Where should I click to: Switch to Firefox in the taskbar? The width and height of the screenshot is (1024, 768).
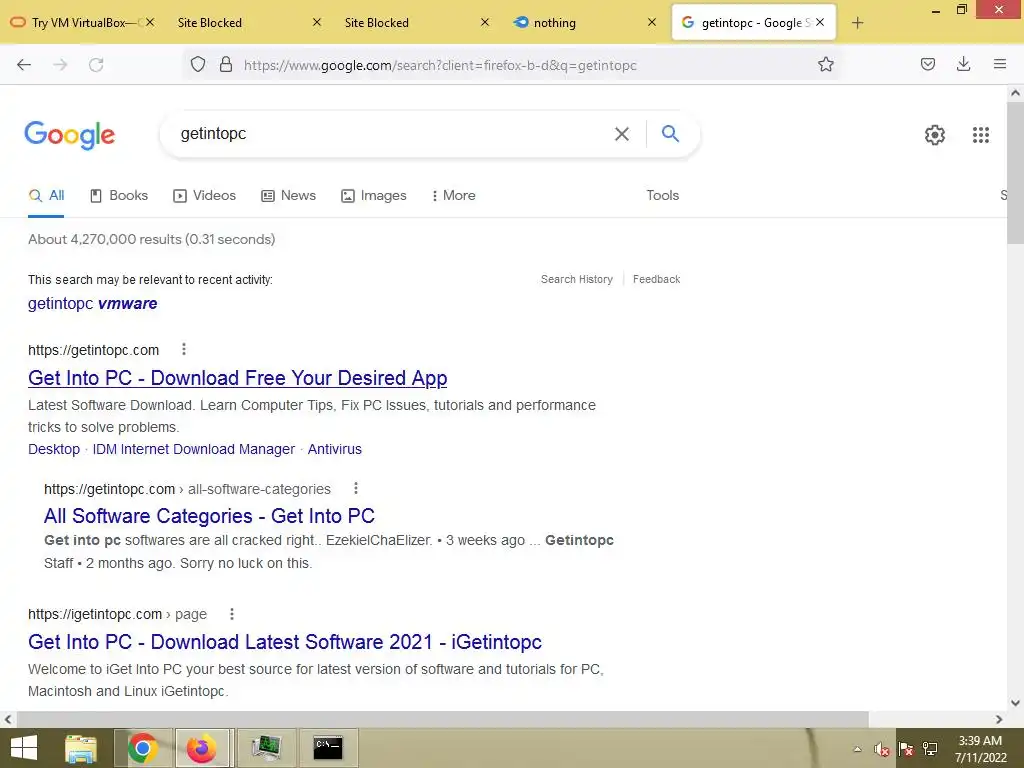coord(202,748)
